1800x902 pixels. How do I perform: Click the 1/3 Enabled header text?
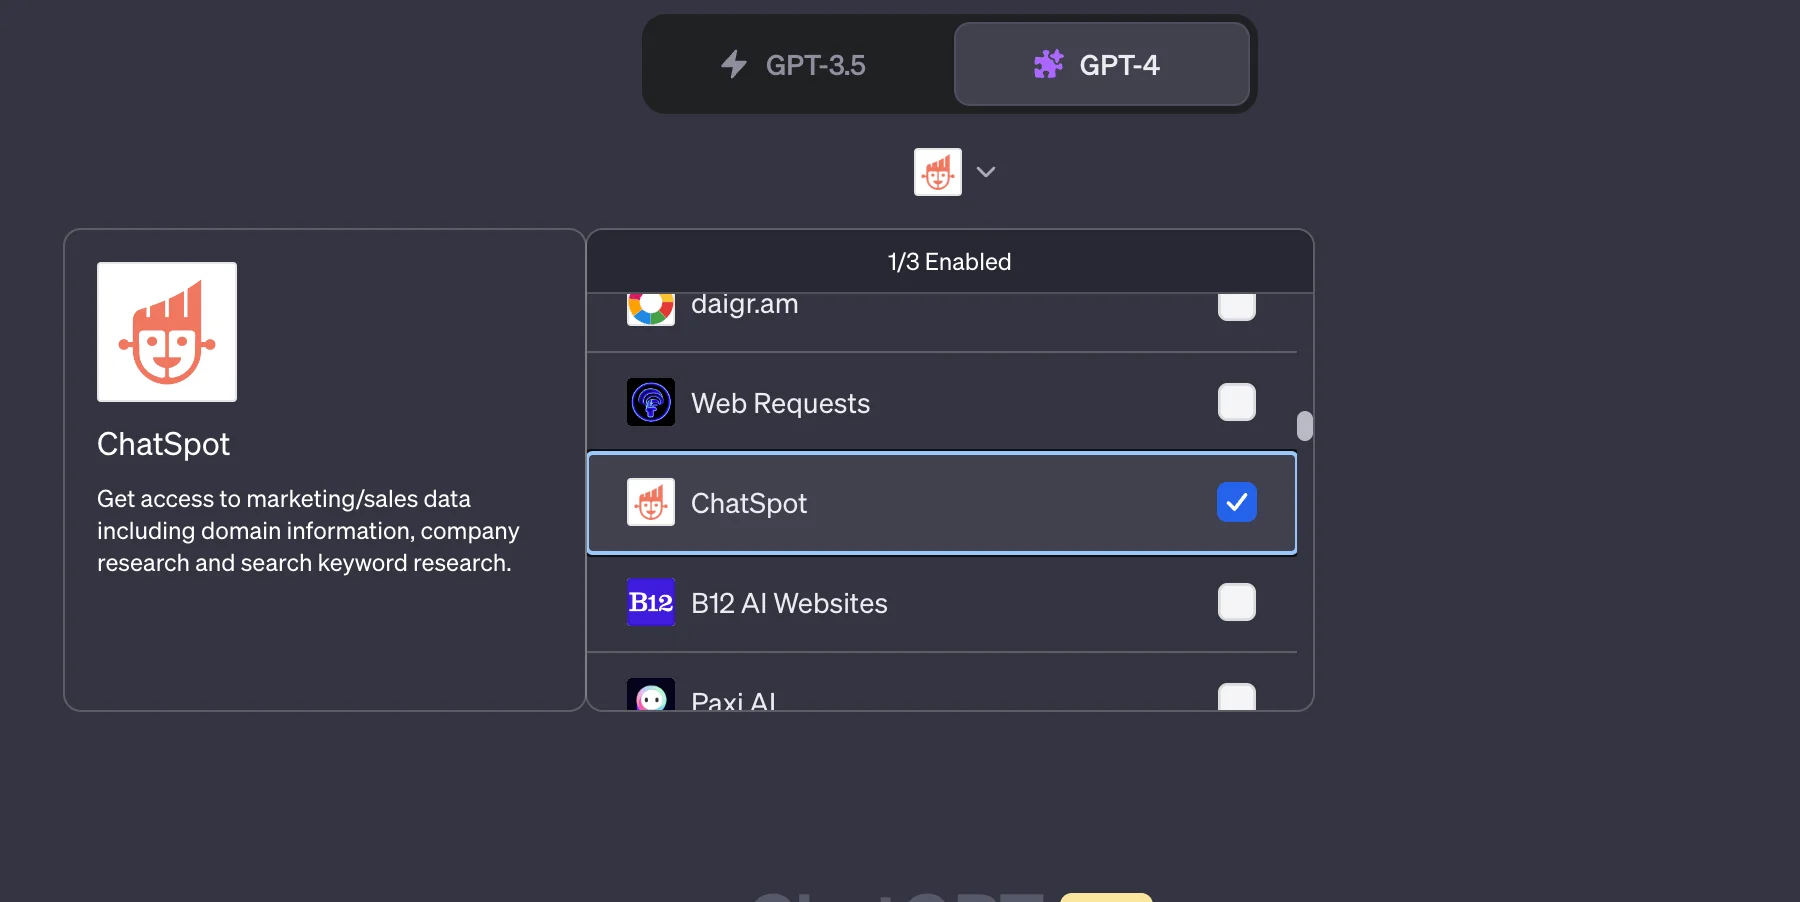tap(949, 262)
